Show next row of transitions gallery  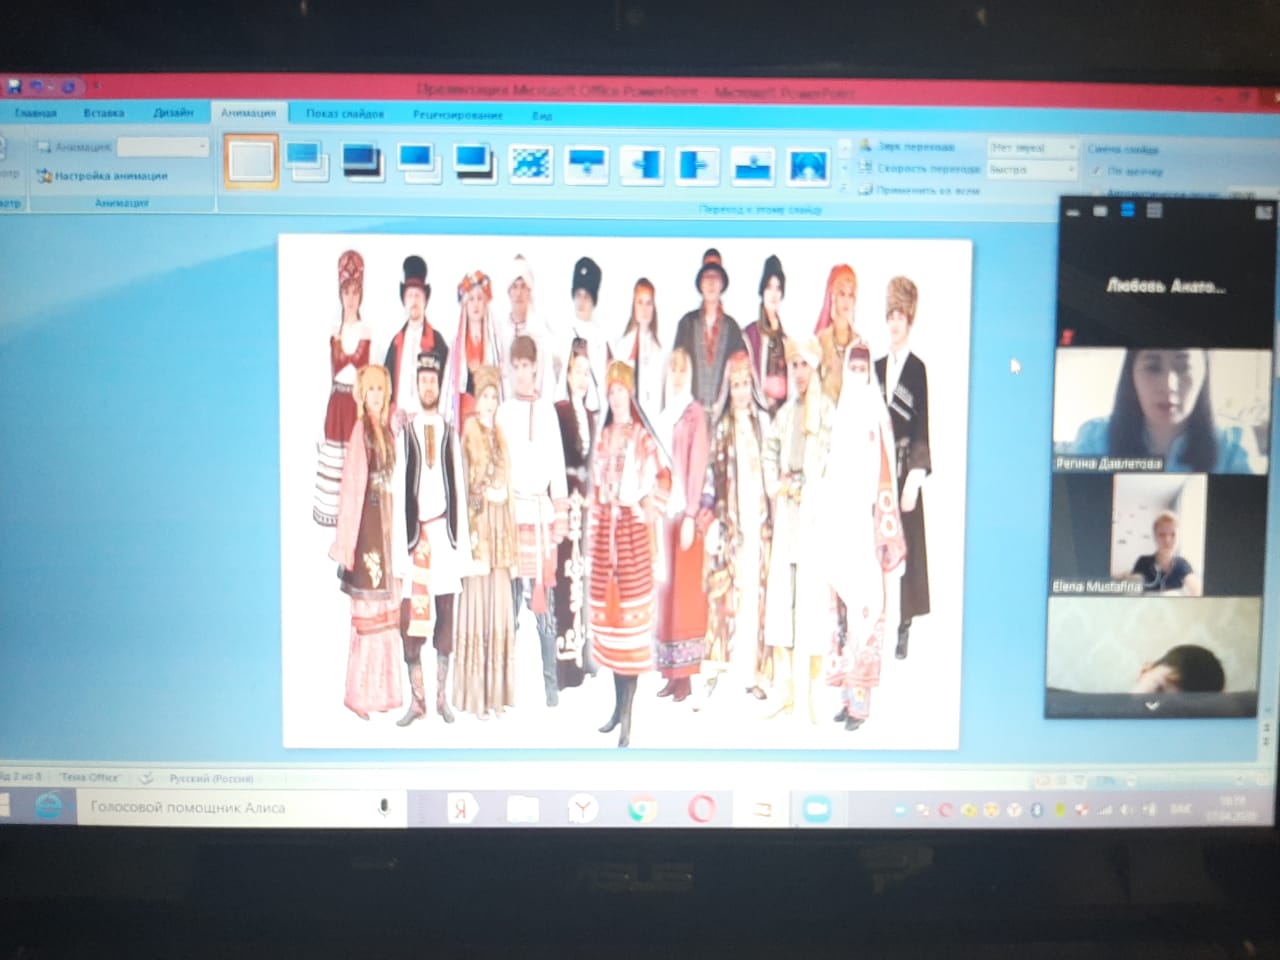[845, 167]
